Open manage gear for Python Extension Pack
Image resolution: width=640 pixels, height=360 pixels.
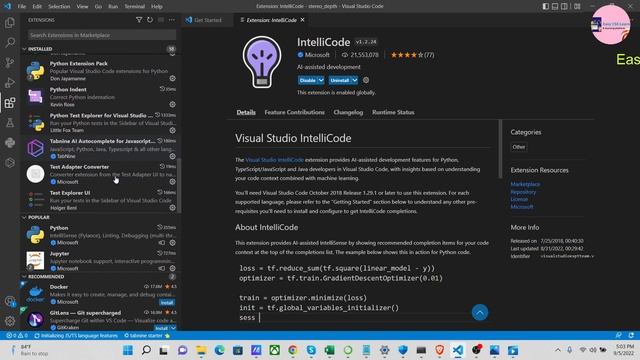coord(173,78)
